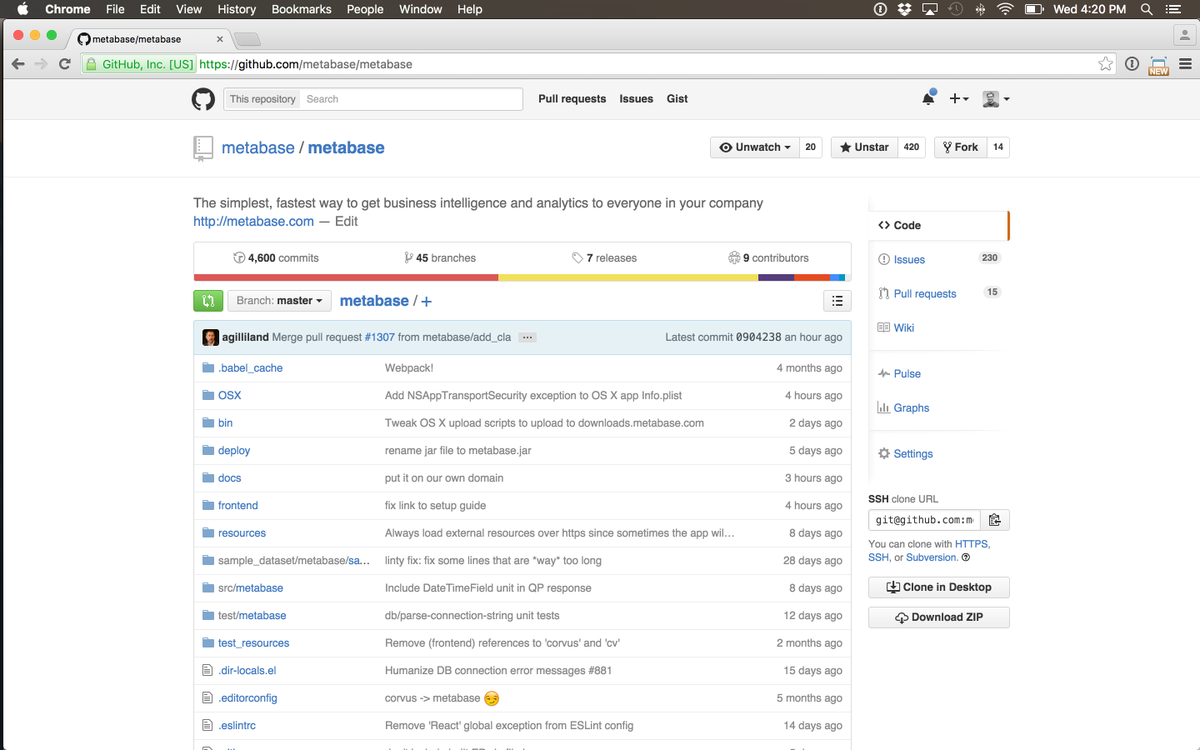The width and height of the screenshot is (1200, 750).
Task: Click the red segment of language bar
Action: [346, 277]
